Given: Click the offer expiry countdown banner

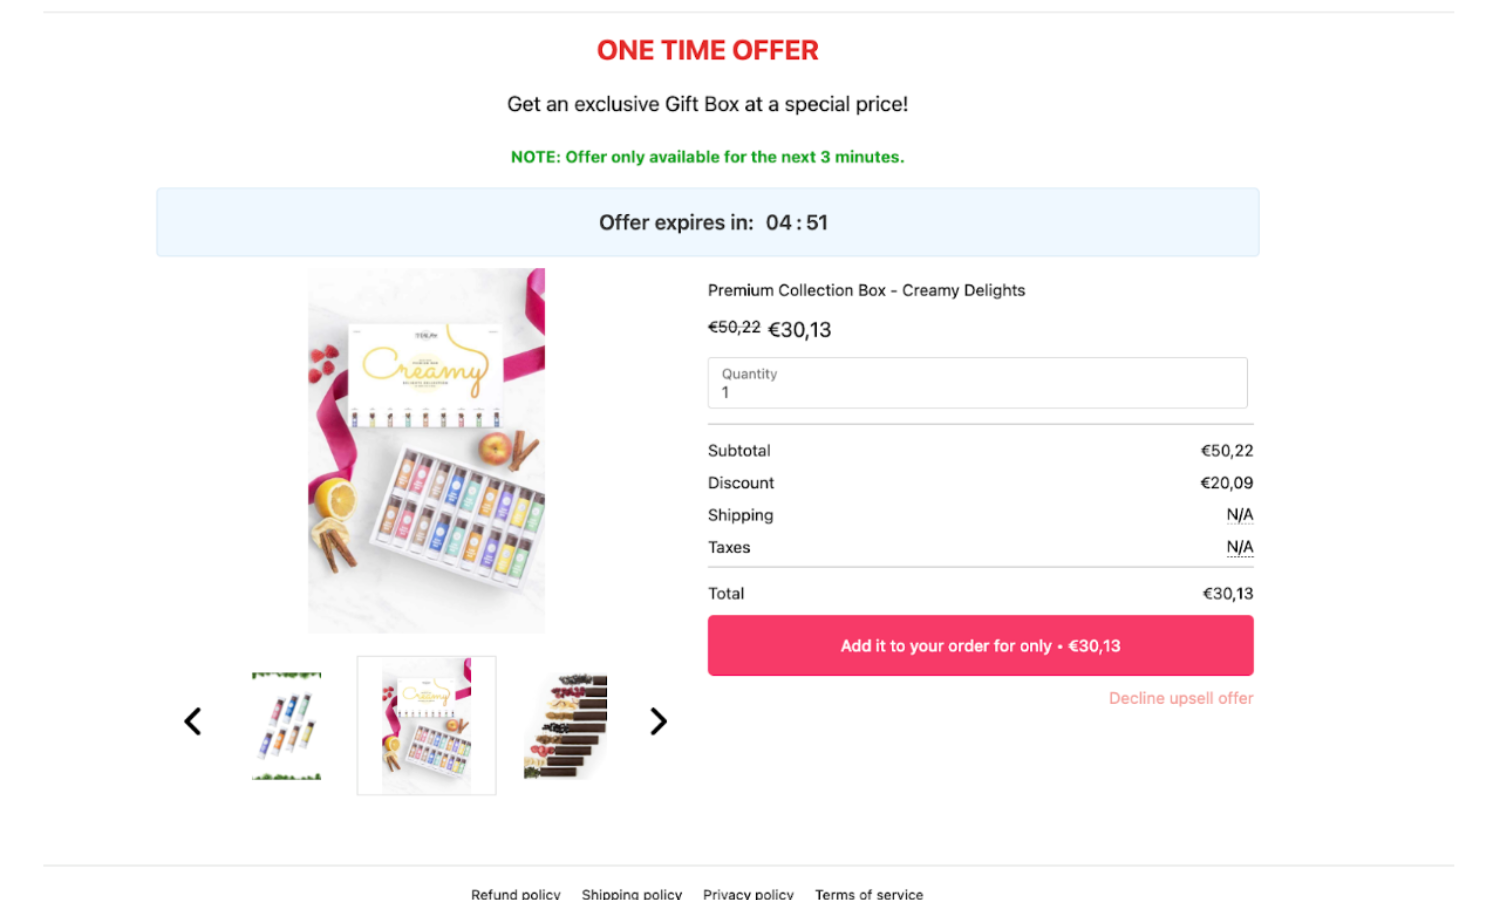Looking at the screenshot, I should 708,222.
